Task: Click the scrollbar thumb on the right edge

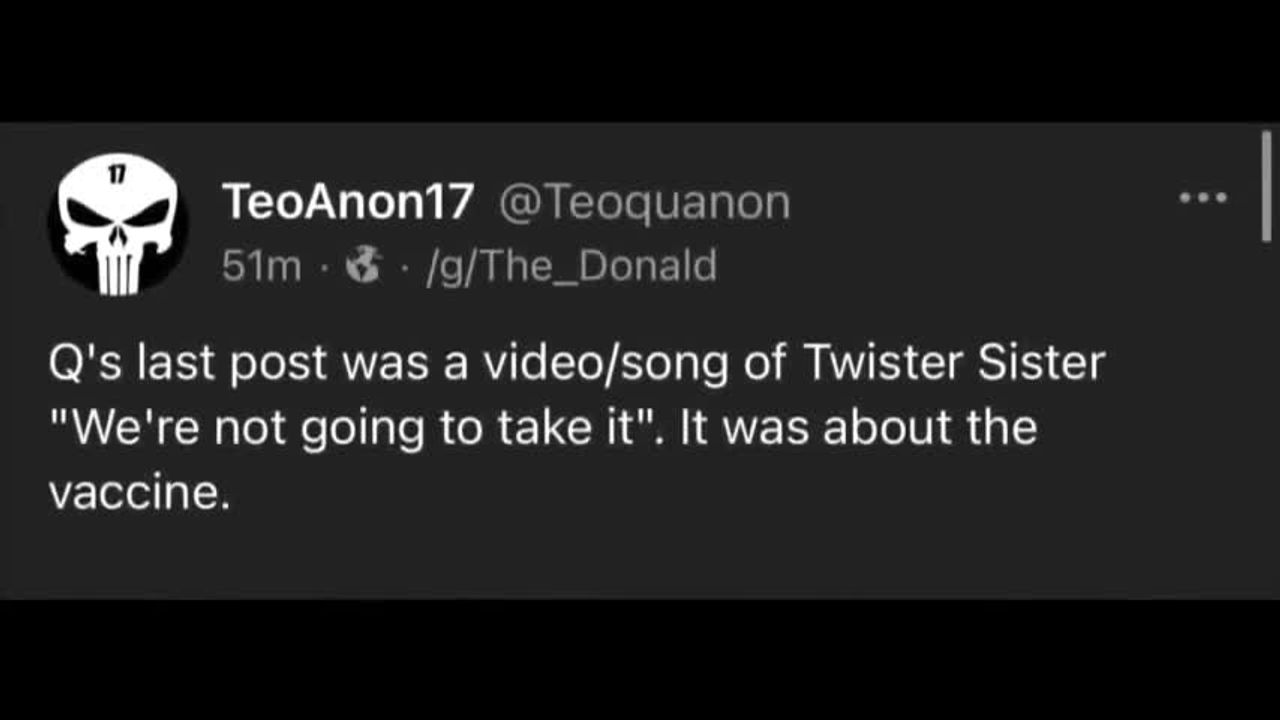Action: pyautogui.click(x=1266, y=186)
